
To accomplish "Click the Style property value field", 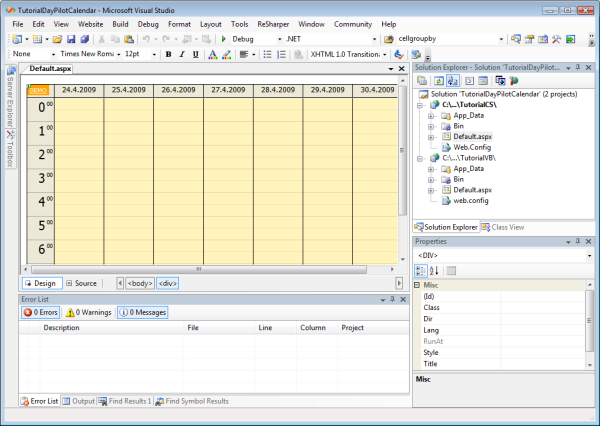I will pyautogui.click(x=542, y=353).
